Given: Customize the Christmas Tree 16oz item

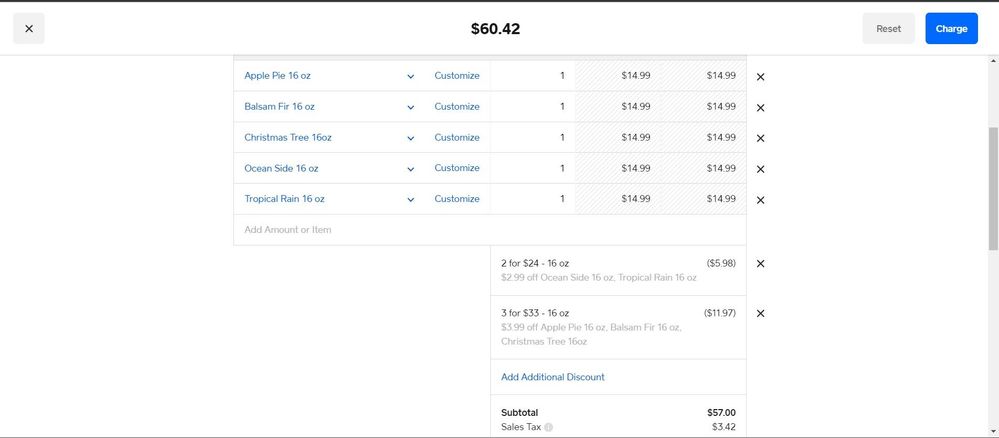Looking at the screenshot, I should [457, 137].
